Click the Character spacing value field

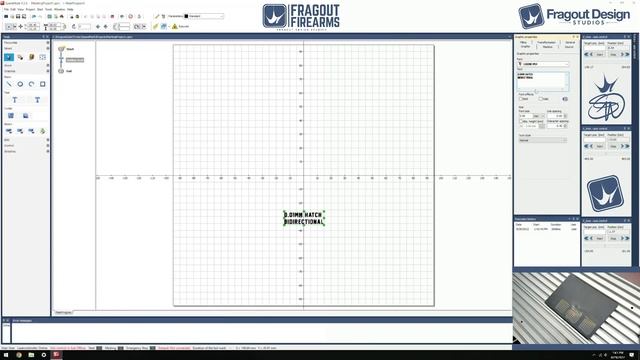click(x=555, y=126)
